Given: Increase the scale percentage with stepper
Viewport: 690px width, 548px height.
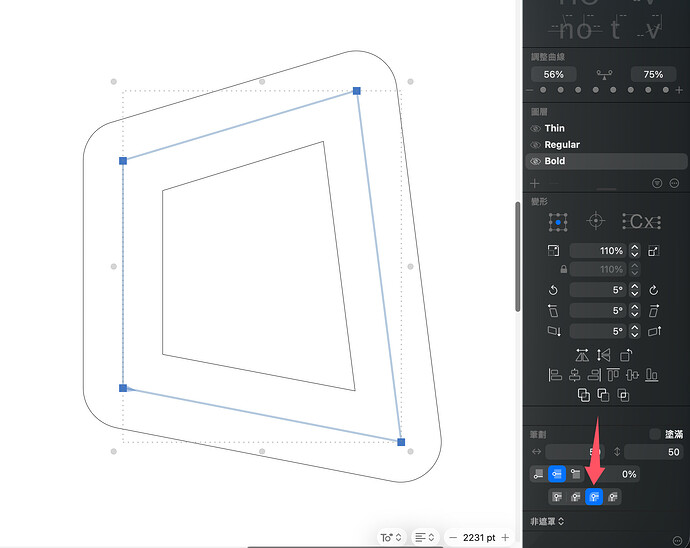Looking at the screenshot, I should point(635,248).
